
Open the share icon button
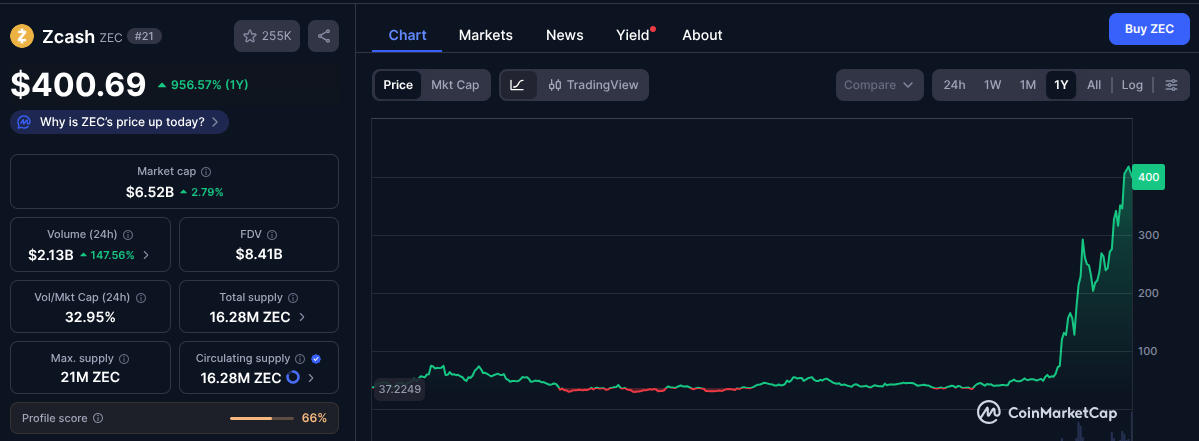click(323, 36)
